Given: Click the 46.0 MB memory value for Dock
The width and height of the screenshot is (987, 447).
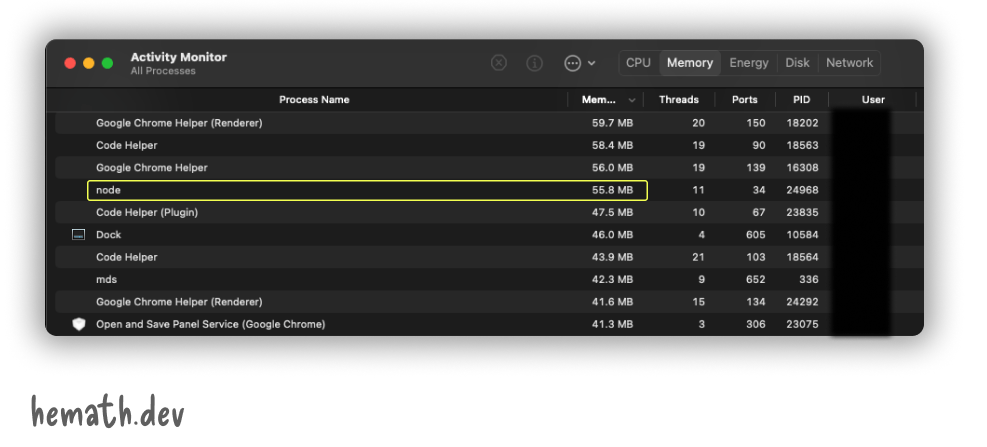Looking at the screenshot, I should tap(612, 235).
